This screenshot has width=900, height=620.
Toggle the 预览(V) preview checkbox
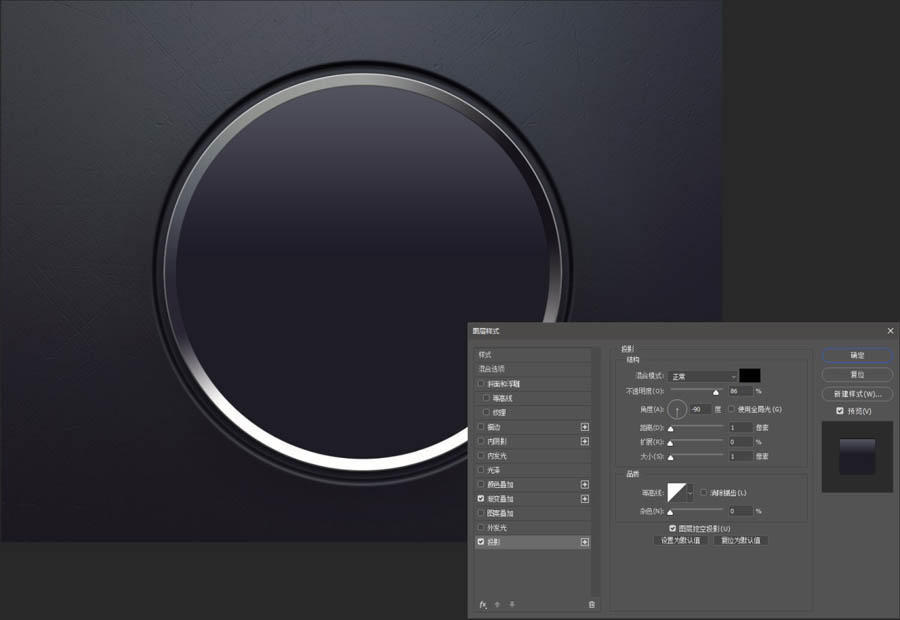[x=840, y=411]
